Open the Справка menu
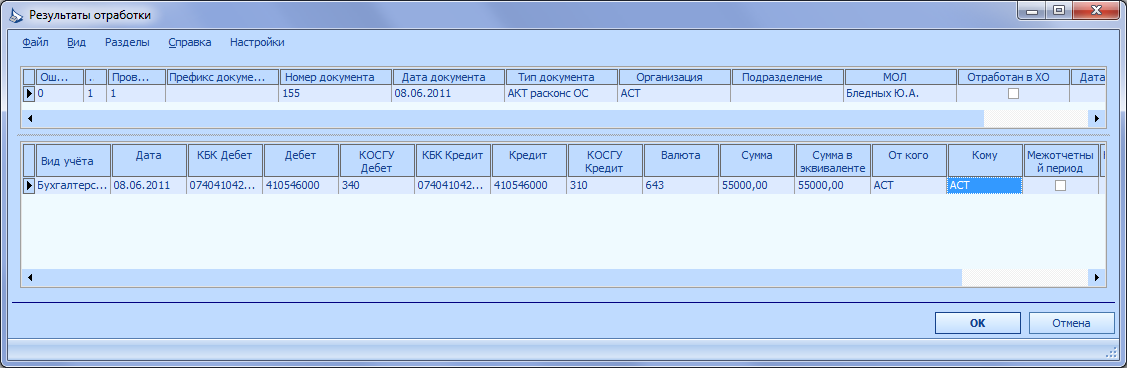1127x368 pixels. (x=190, y=42)
